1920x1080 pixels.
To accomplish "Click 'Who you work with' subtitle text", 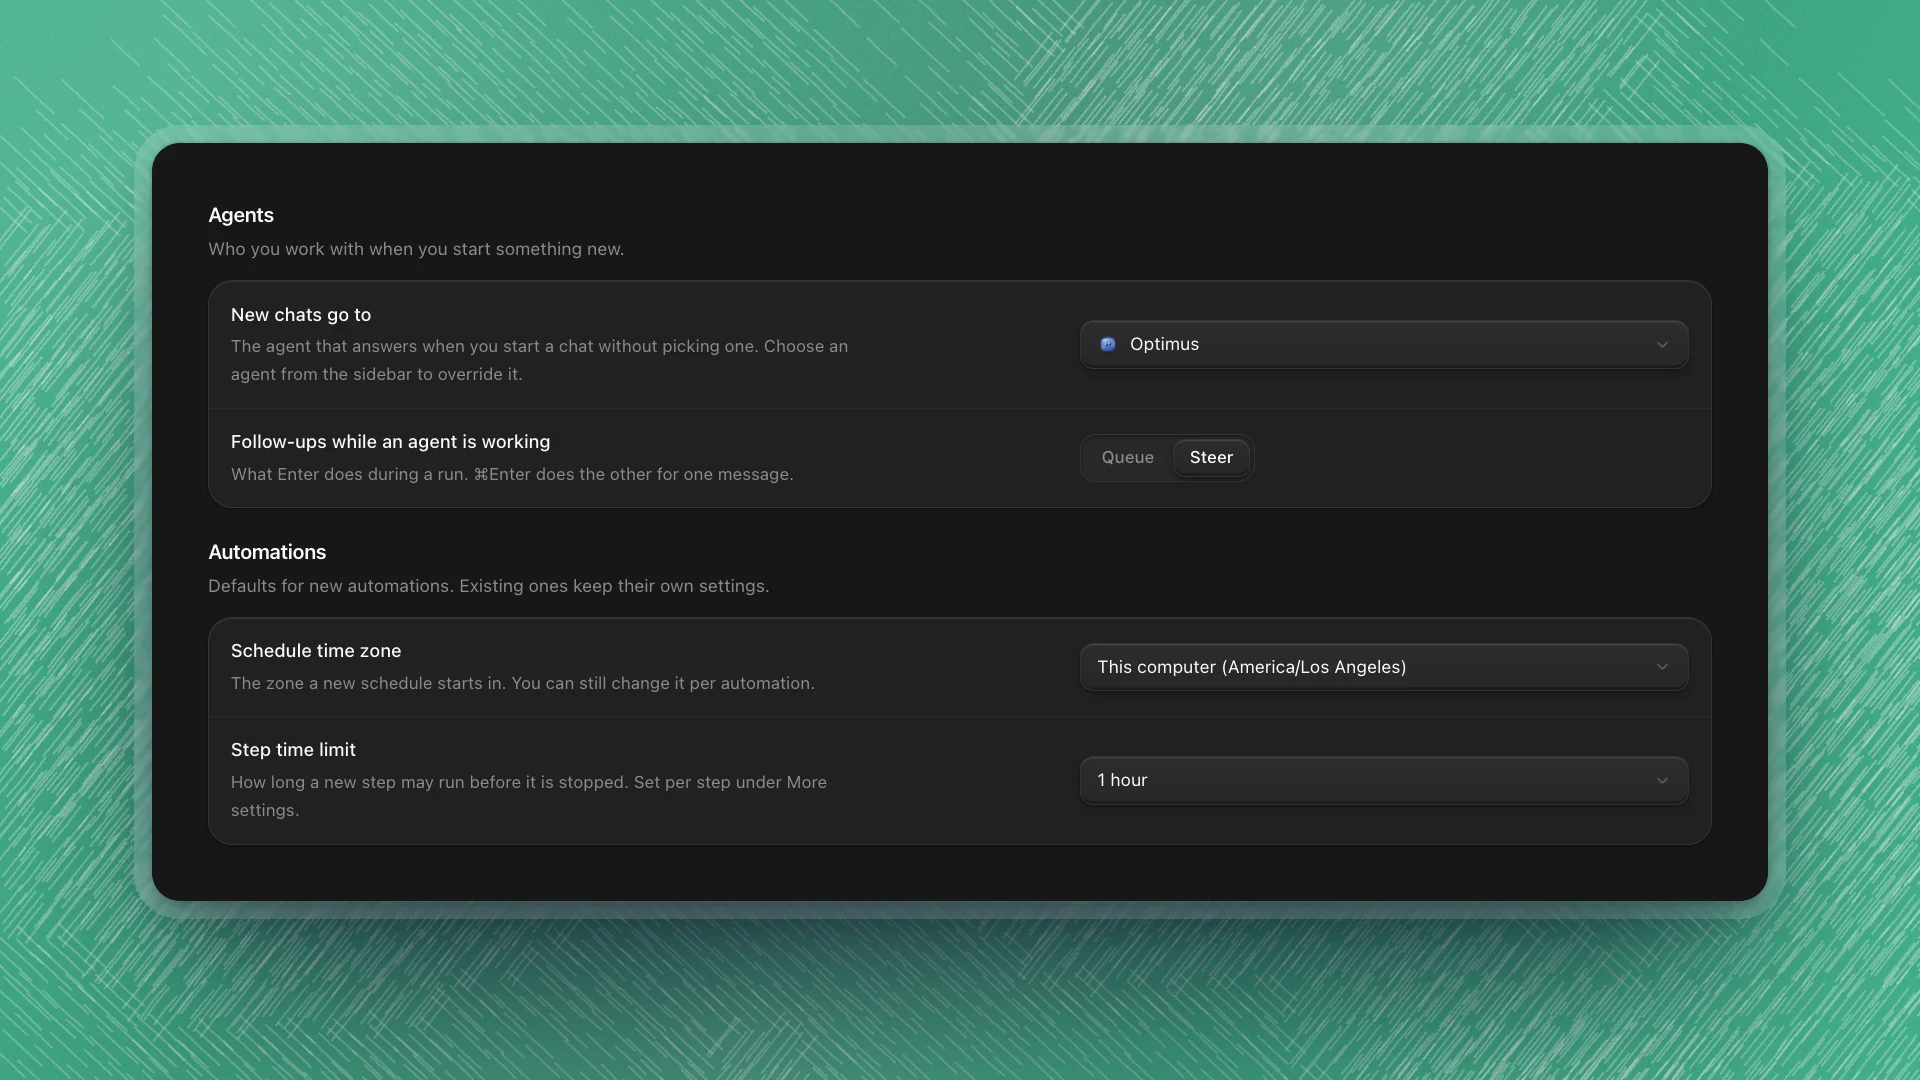I will coord(416,249).
